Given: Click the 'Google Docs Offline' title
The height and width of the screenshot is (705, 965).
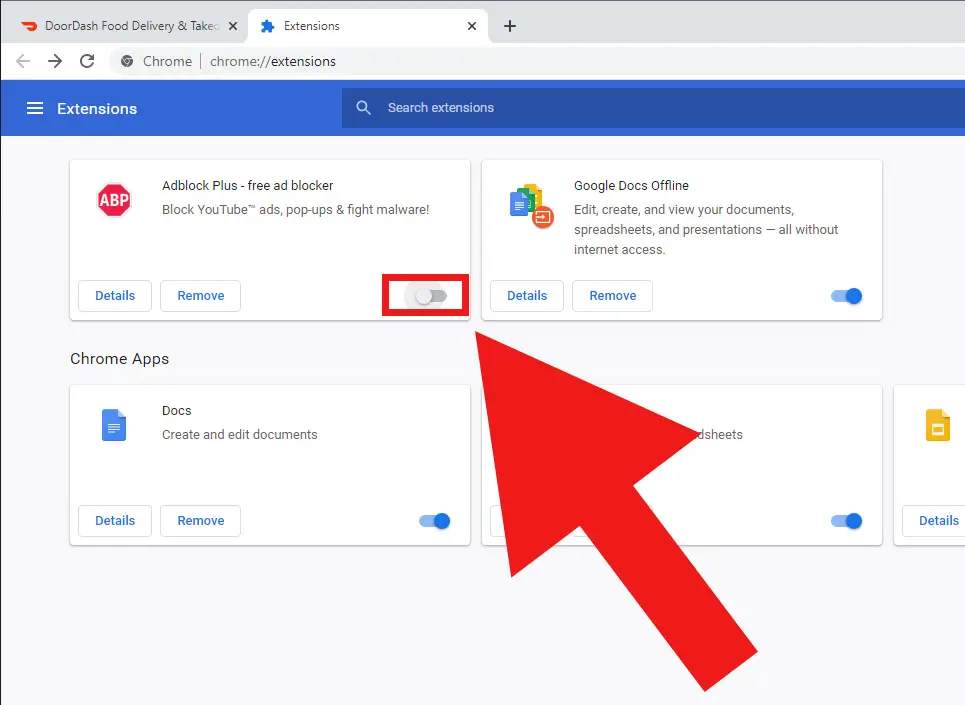Looking at the screenshot, I should point(631,185).
